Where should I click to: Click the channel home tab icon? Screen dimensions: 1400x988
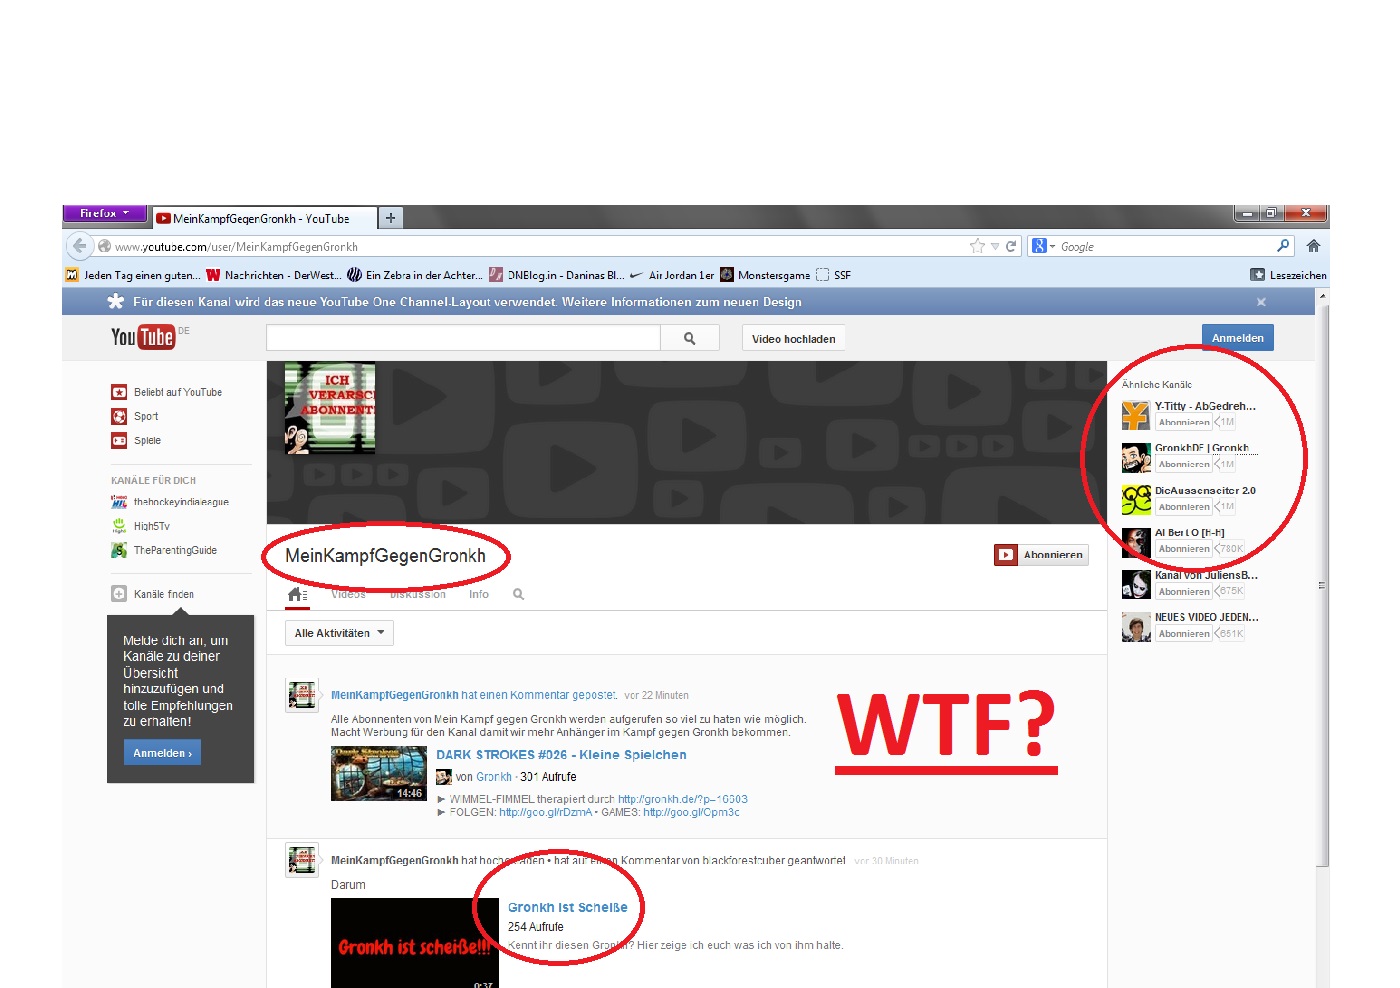tap(296, 594)
